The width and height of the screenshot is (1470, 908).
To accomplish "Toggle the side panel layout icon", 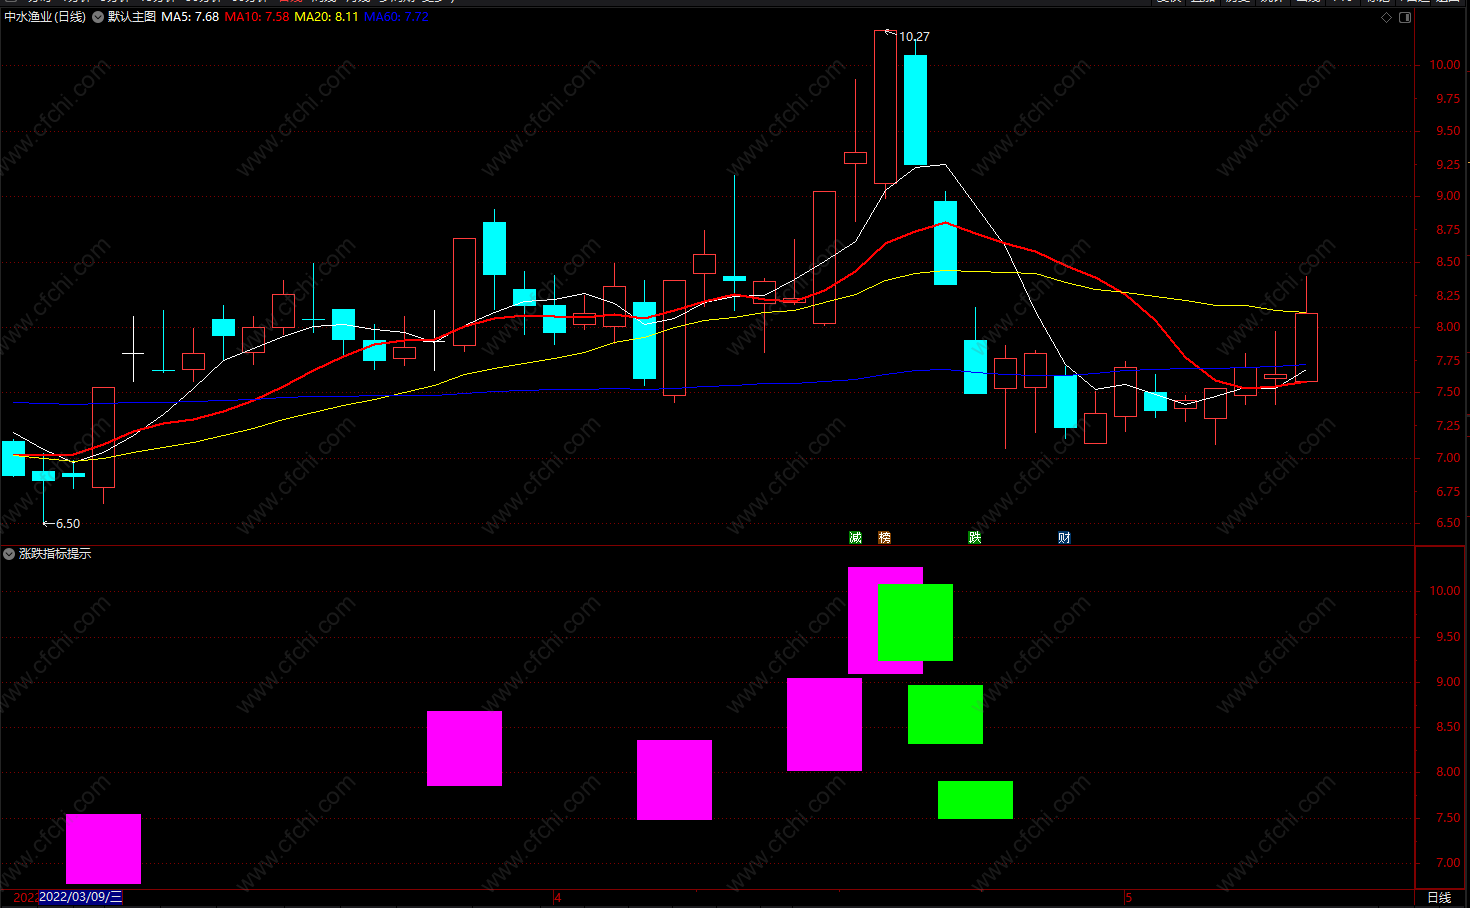I will pyautogui.click(x=1405, y=17).
